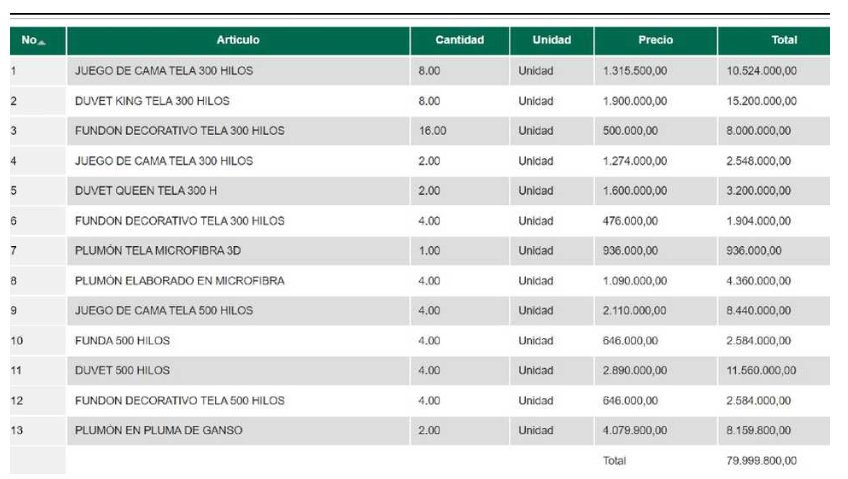Click quantity 1.00 for PLUMÓN TELA MICROFIBRA 3D
Viewport: 848px width, 479px height.
pyautogui.click(x=429, y=251)
